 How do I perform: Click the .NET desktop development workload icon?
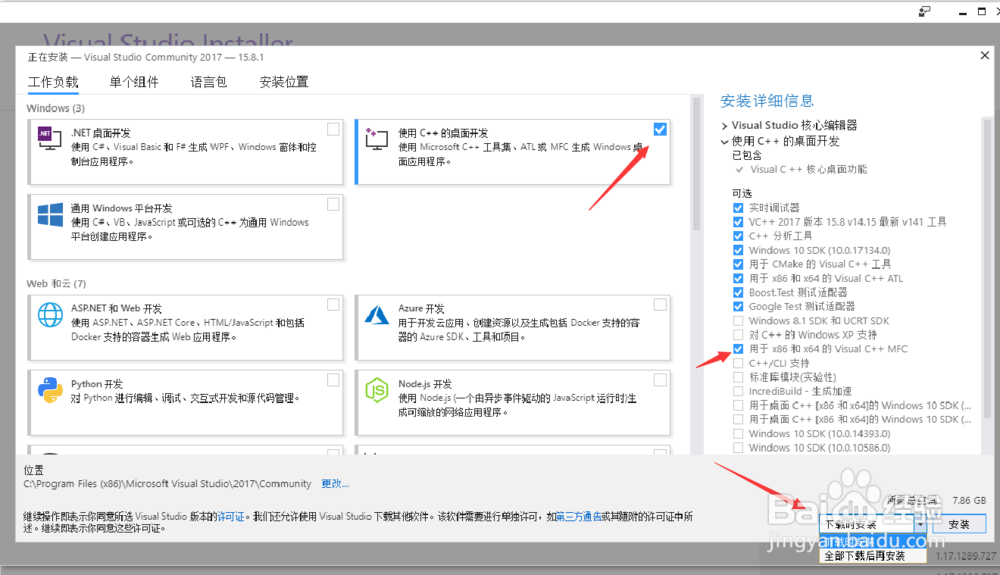pos(49,137)
